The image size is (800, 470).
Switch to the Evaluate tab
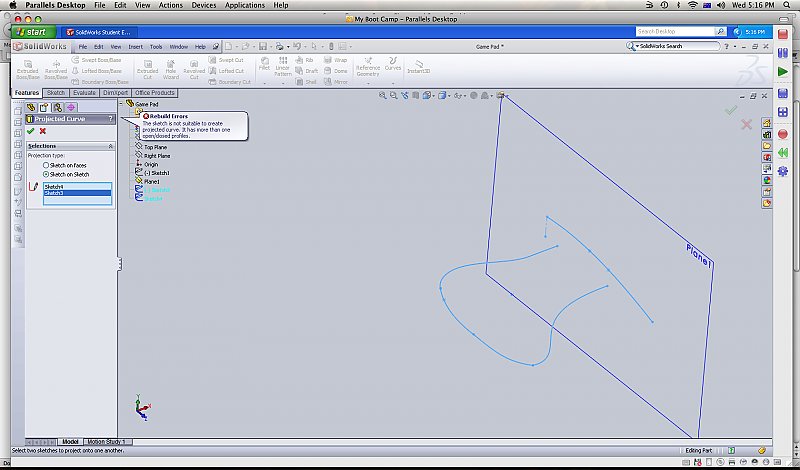click(x=86, y=93)
